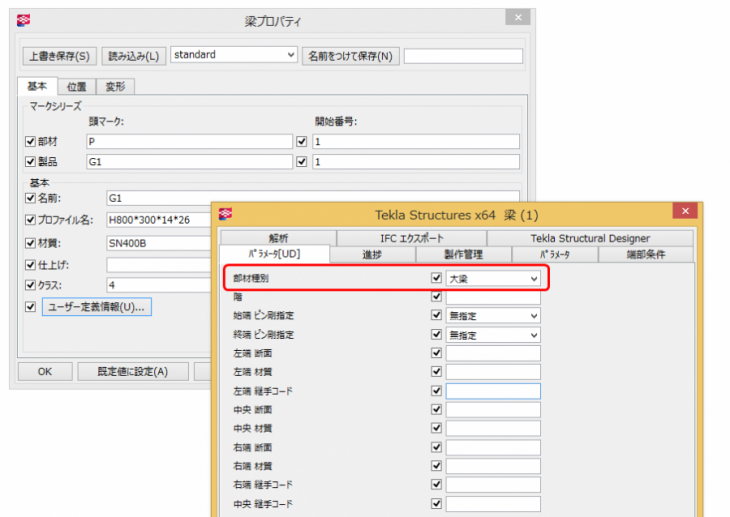
Task: Toggle the 左端 断面 checkbox
Action: (436, 353)
